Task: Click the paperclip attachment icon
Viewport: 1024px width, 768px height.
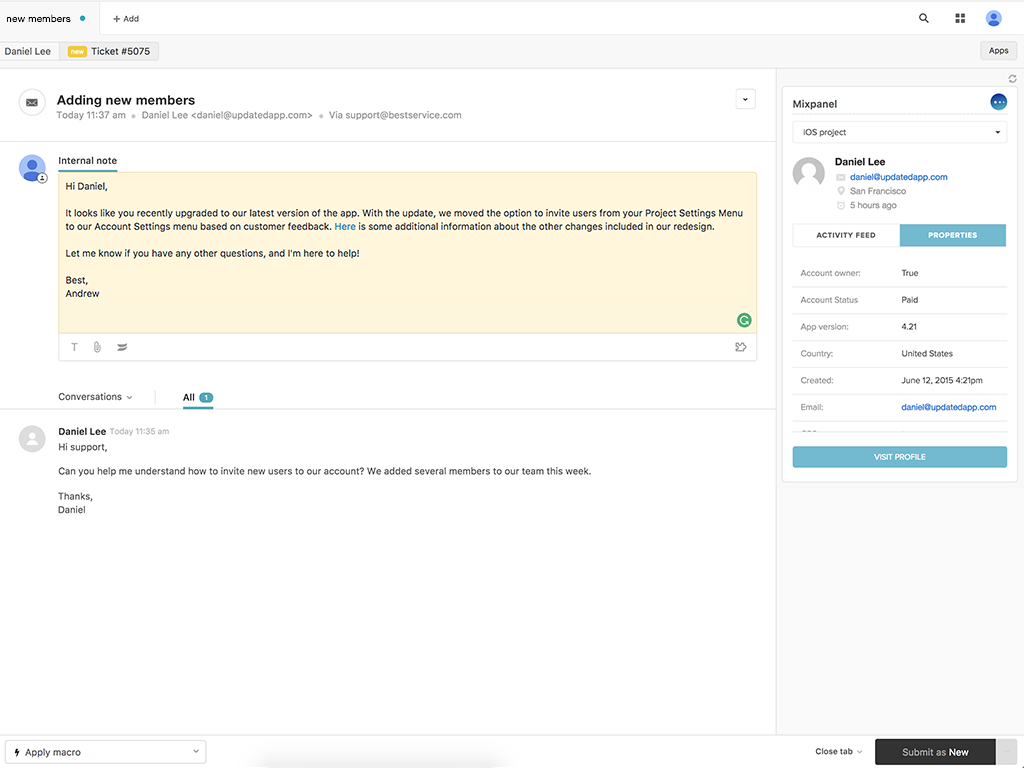Action: click(x=97, y=347)
